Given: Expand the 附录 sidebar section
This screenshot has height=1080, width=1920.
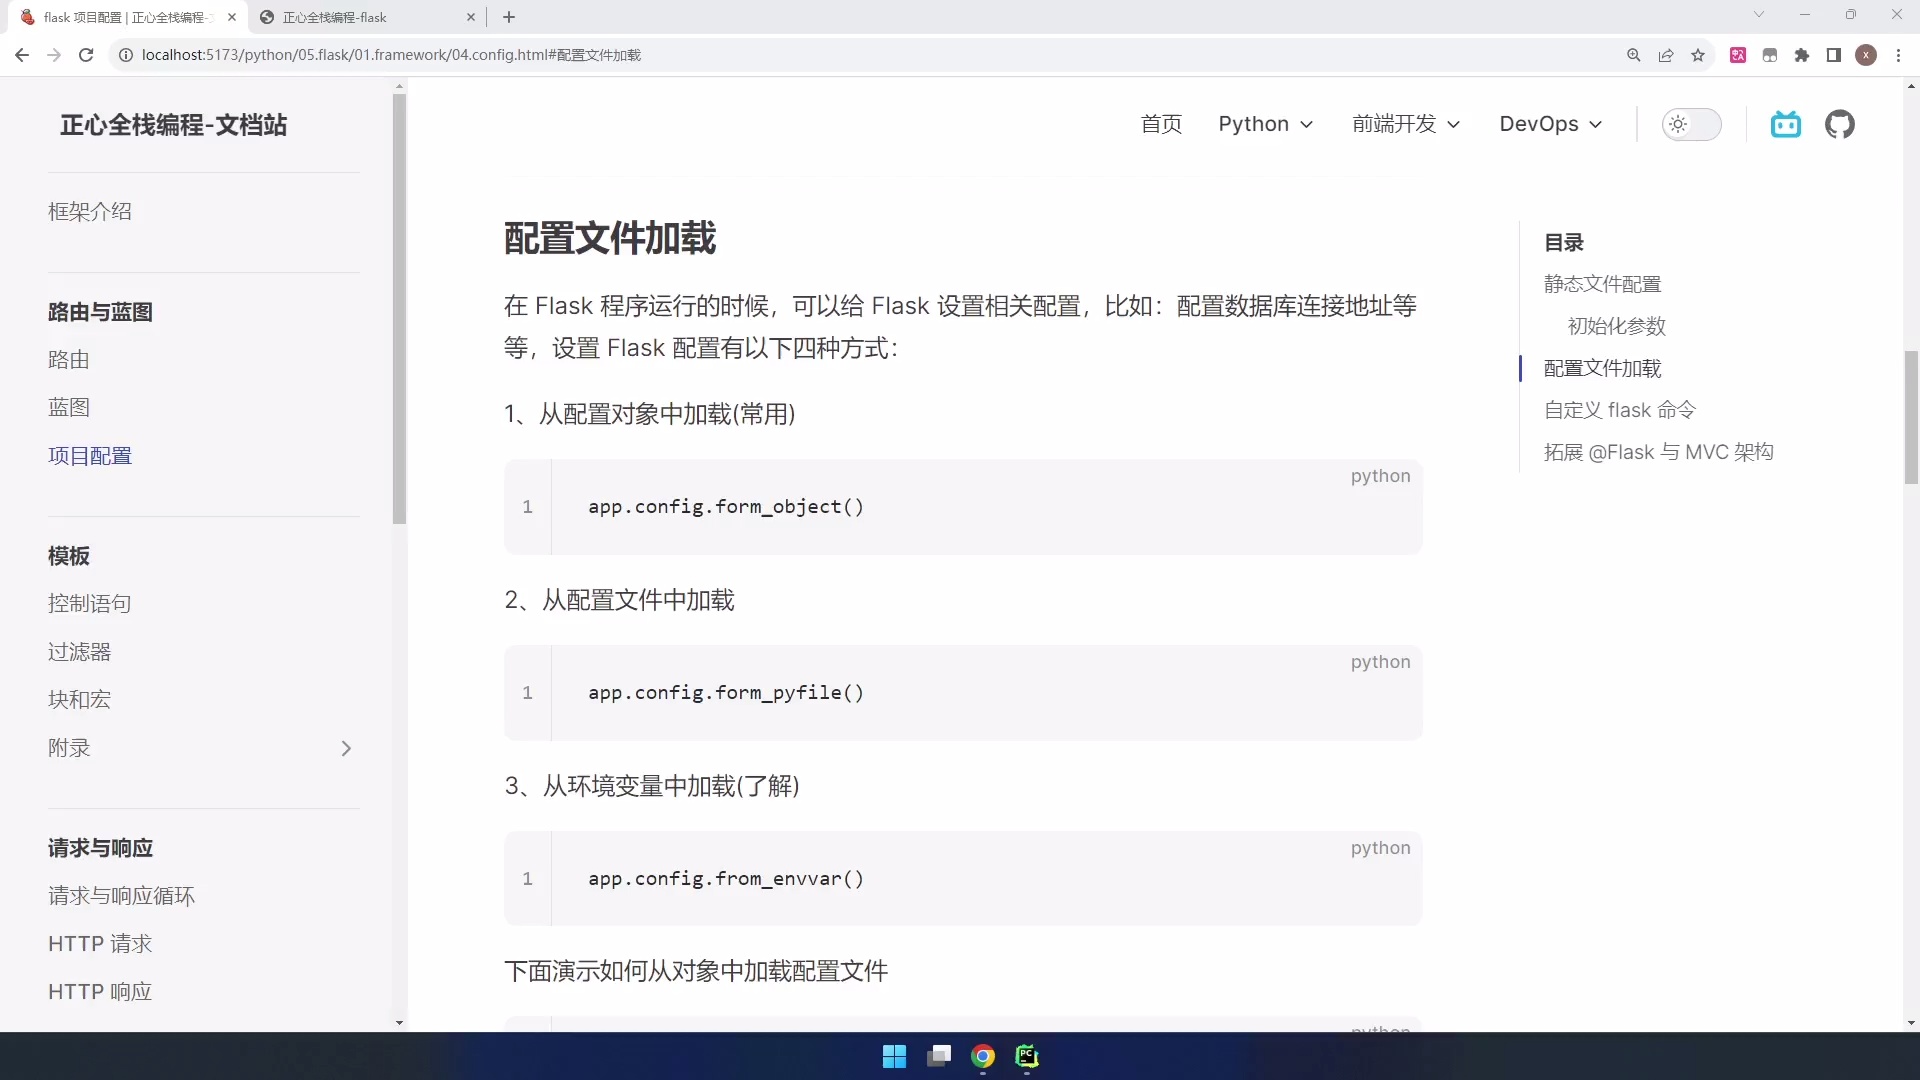Looking at the screenshot, I should pos(201,748).
